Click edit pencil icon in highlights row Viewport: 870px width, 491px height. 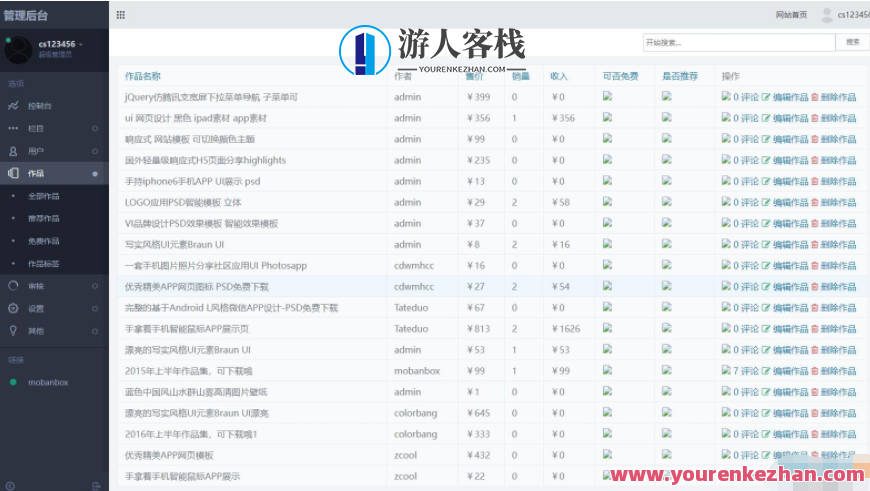766,160
